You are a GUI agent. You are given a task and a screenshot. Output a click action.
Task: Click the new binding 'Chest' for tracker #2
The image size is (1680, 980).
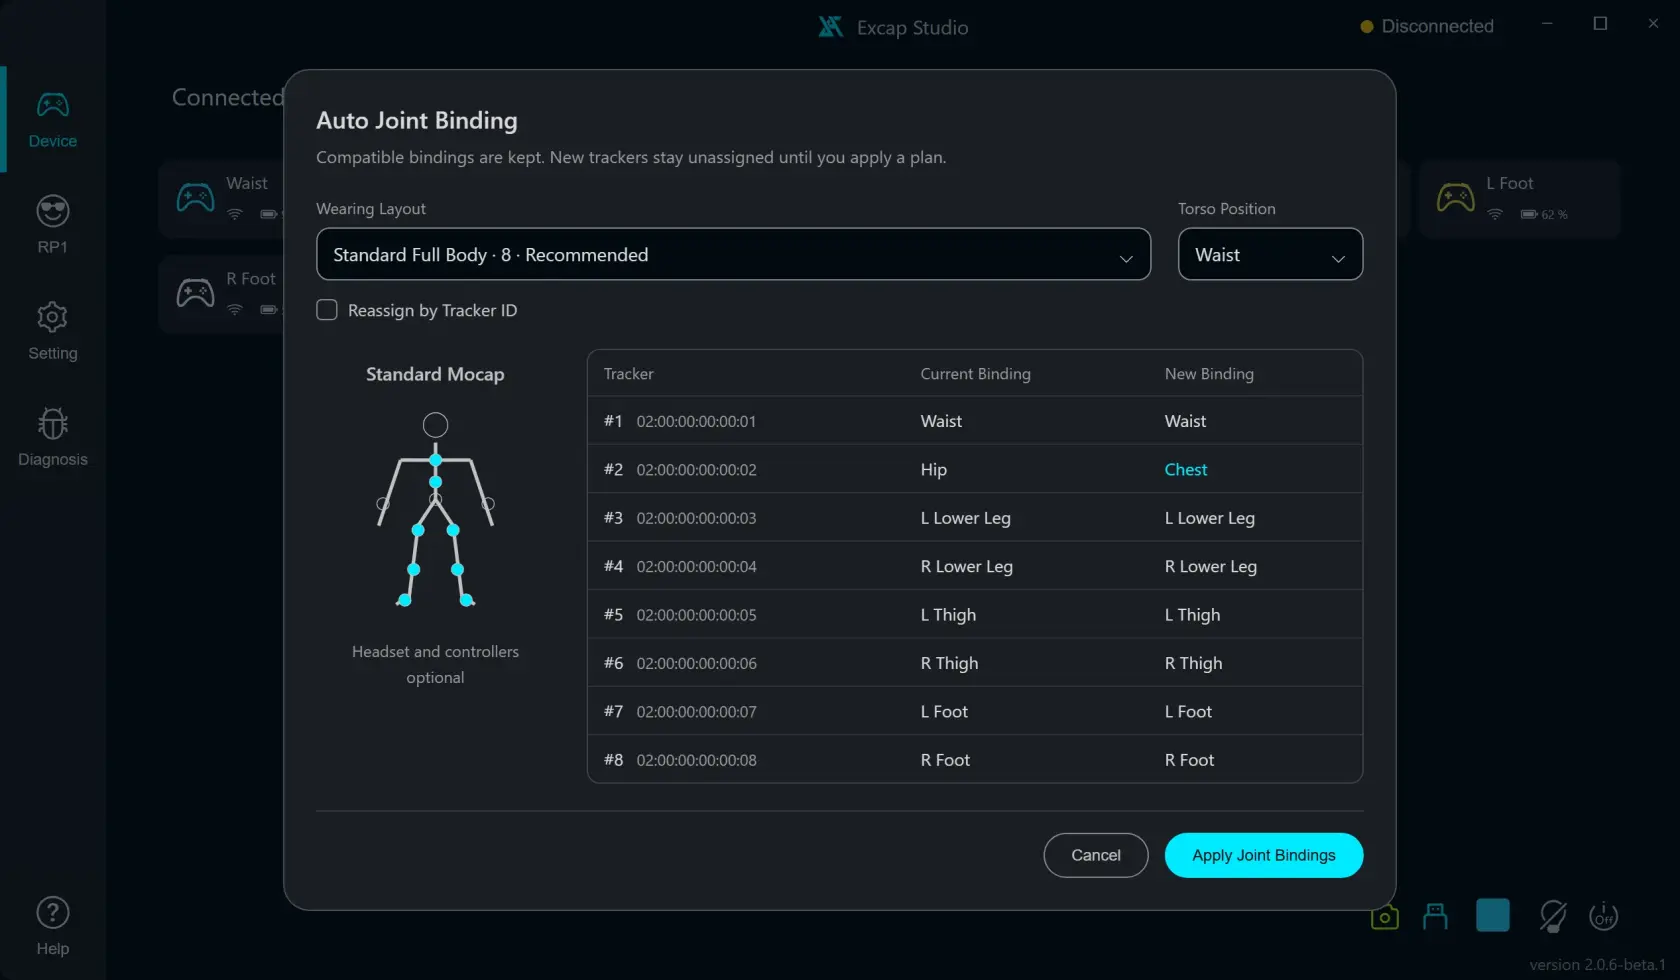point(1185,469)
